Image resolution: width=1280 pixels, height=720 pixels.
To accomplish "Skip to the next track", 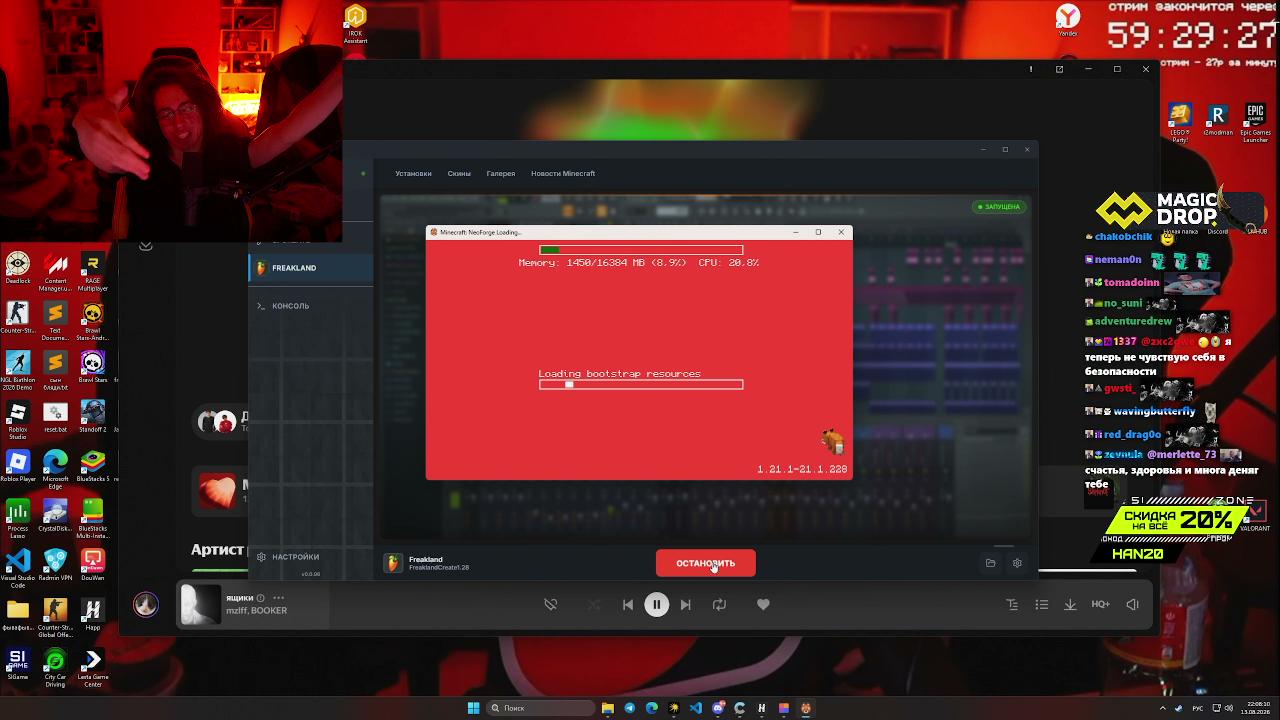I will (x=685, y=604).
